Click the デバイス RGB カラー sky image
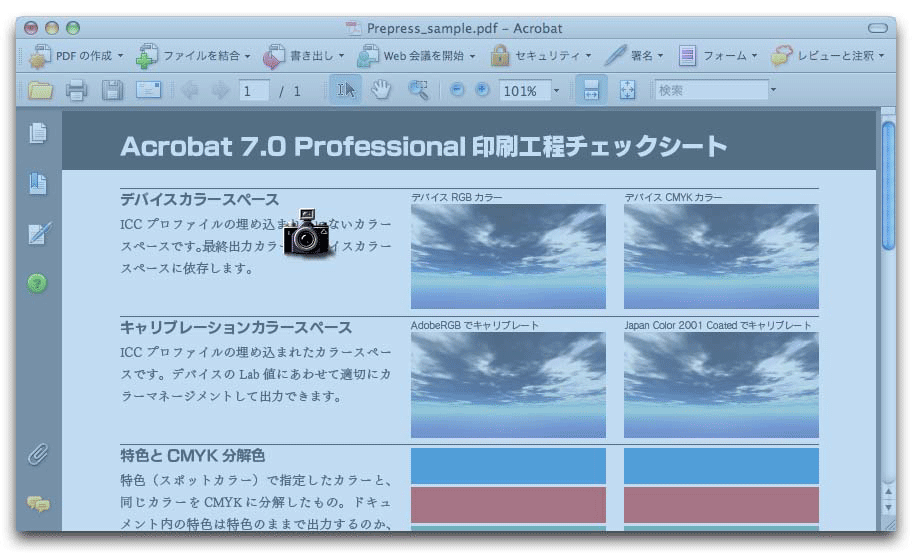This screenshot has height=553, width=916. [x=508, y=256]
